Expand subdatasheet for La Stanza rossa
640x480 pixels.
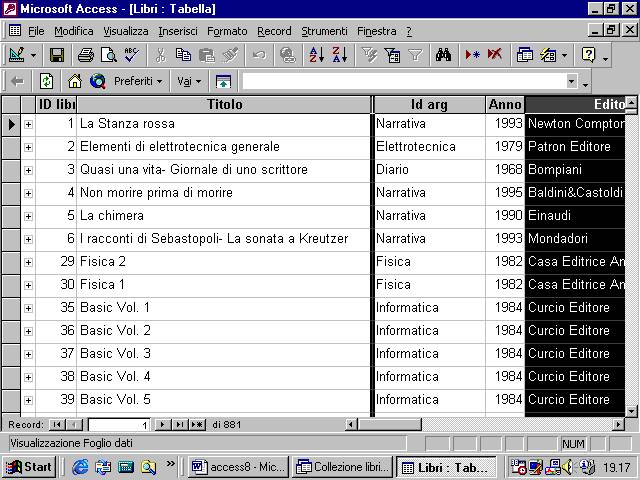click(28, 124)
